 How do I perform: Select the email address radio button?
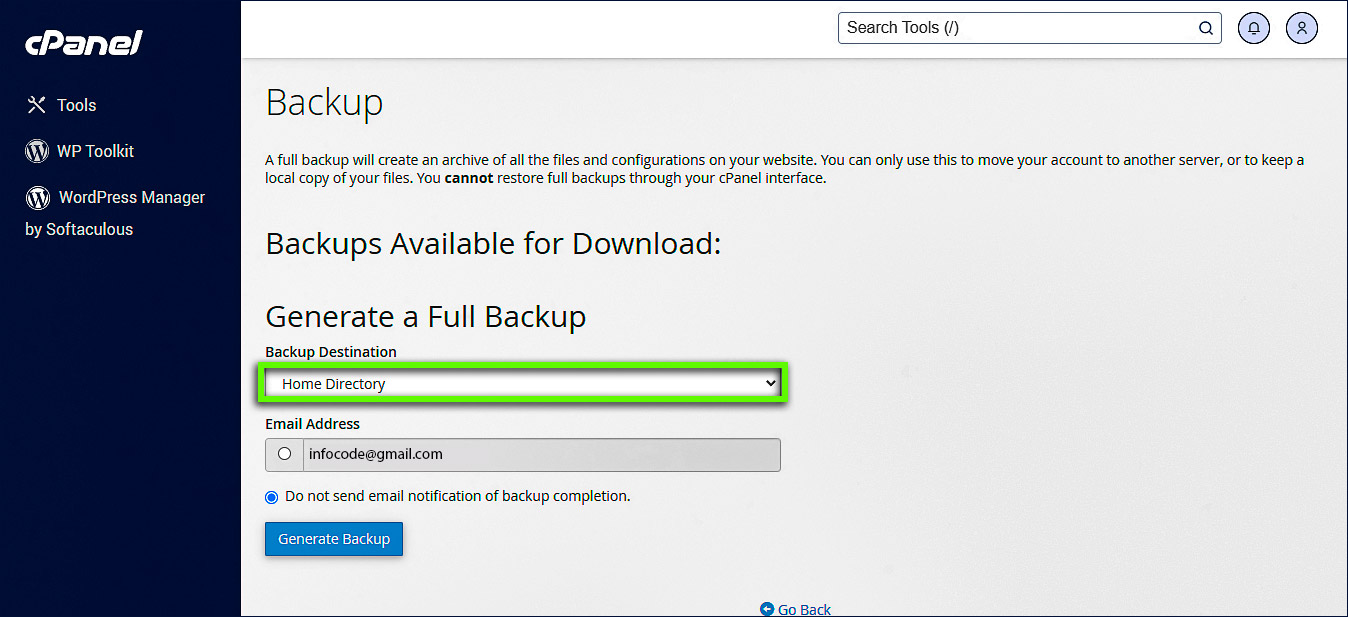285,454
